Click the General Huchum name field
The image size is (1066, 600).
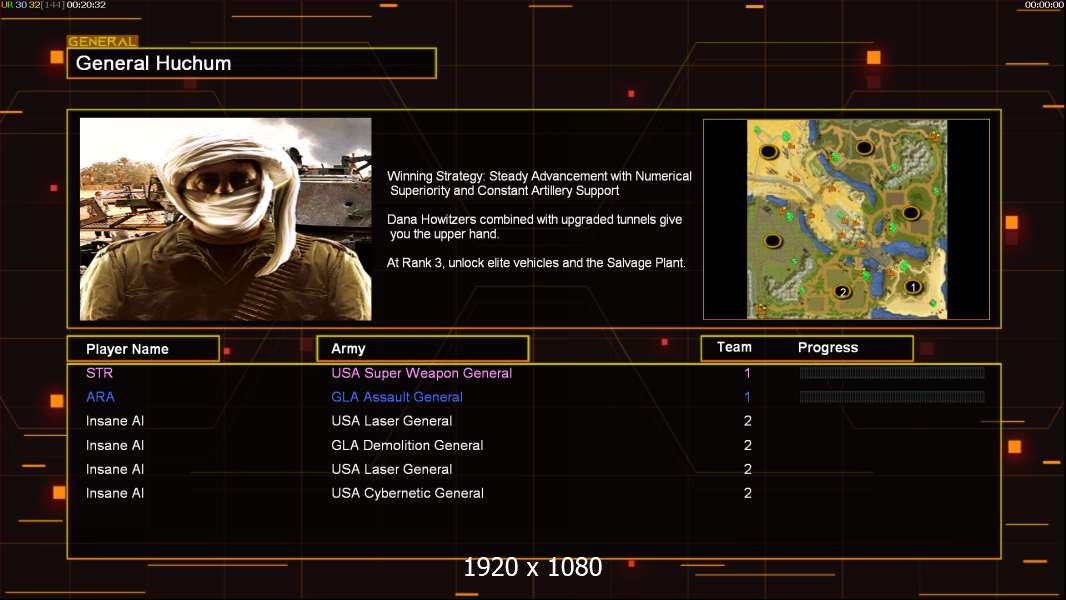tap(251, 63)
